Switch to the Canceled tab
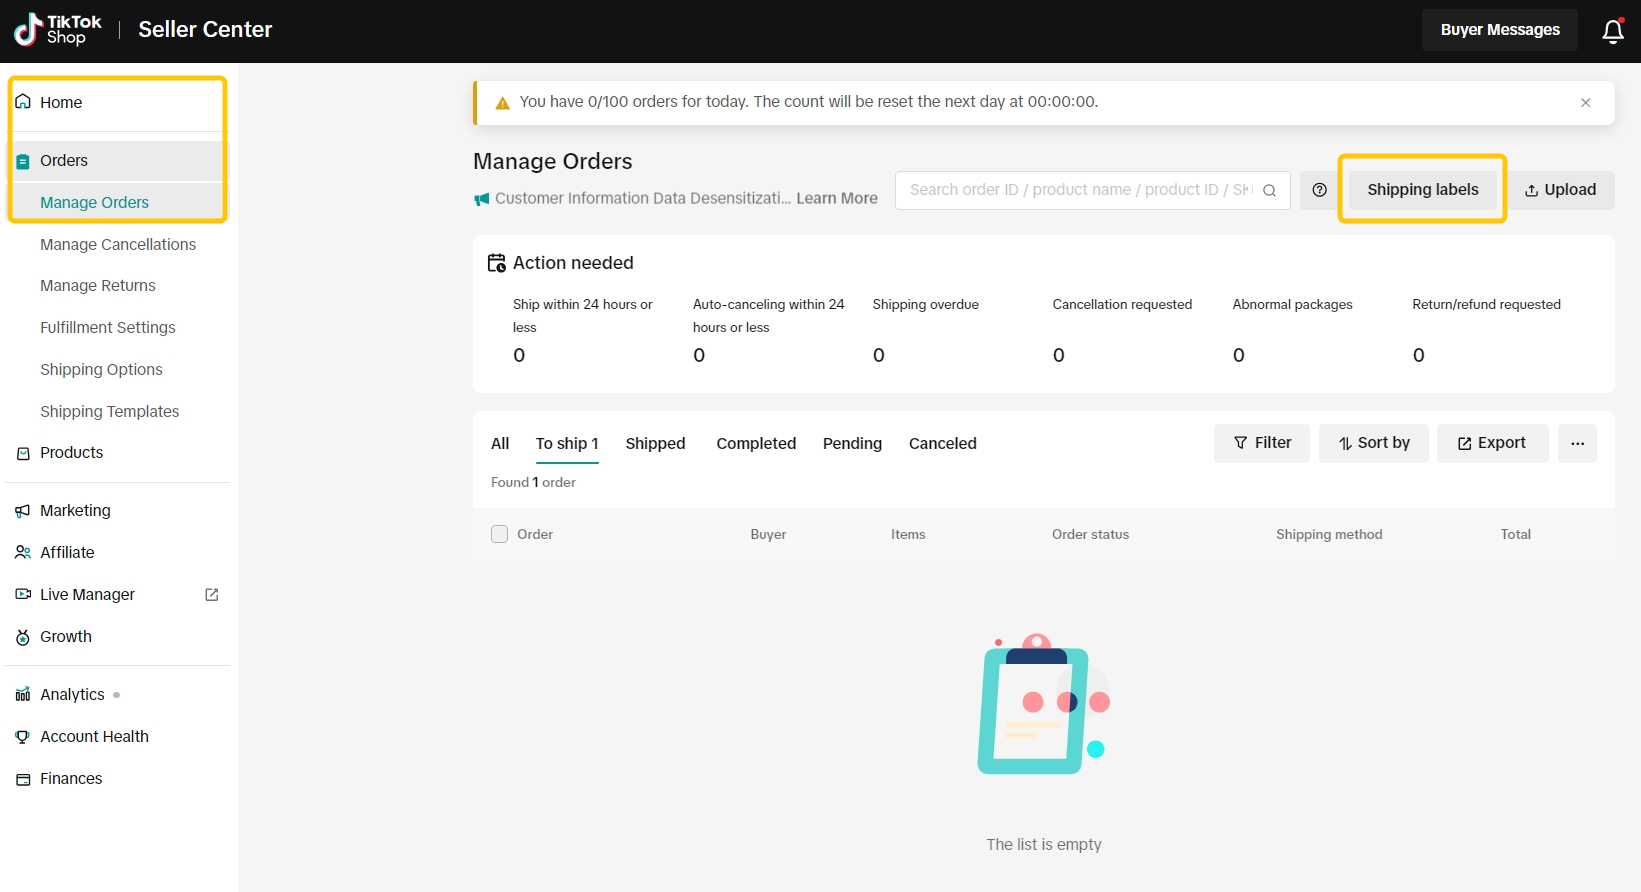The image size is (1641, 892). 942,443
